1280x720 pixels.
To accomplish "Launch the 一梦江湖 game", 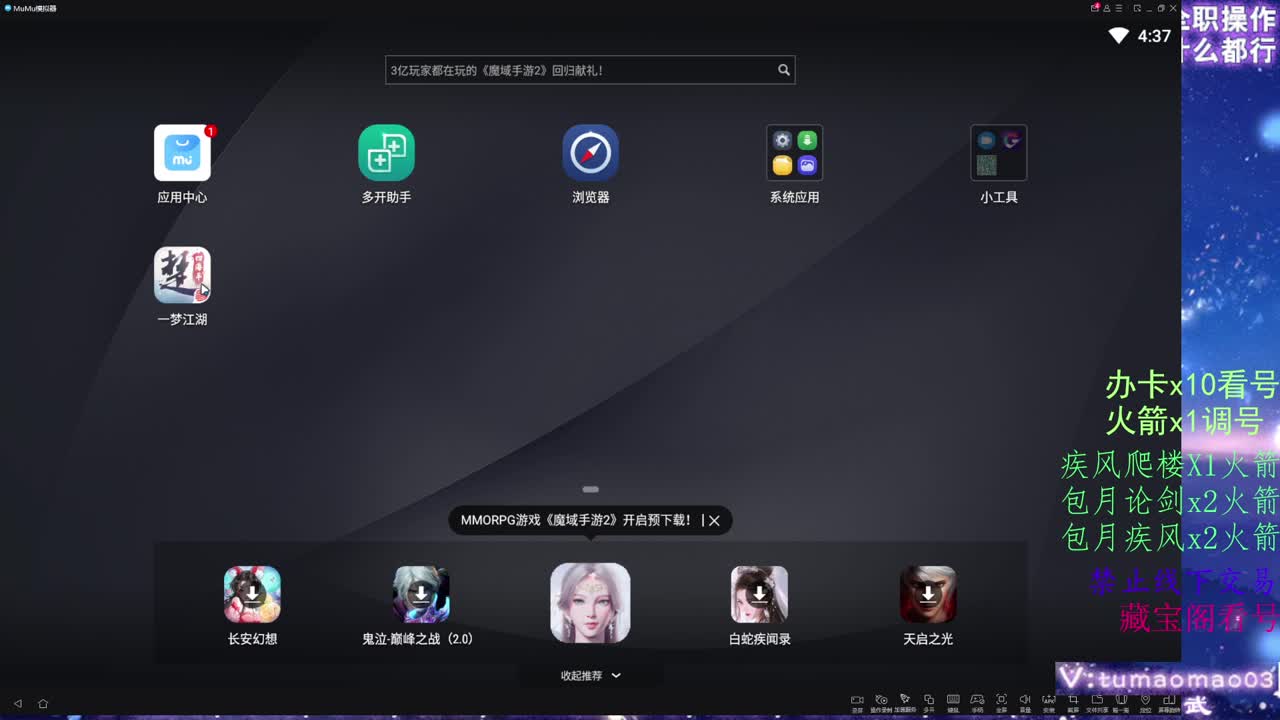I will click(182, 275).
